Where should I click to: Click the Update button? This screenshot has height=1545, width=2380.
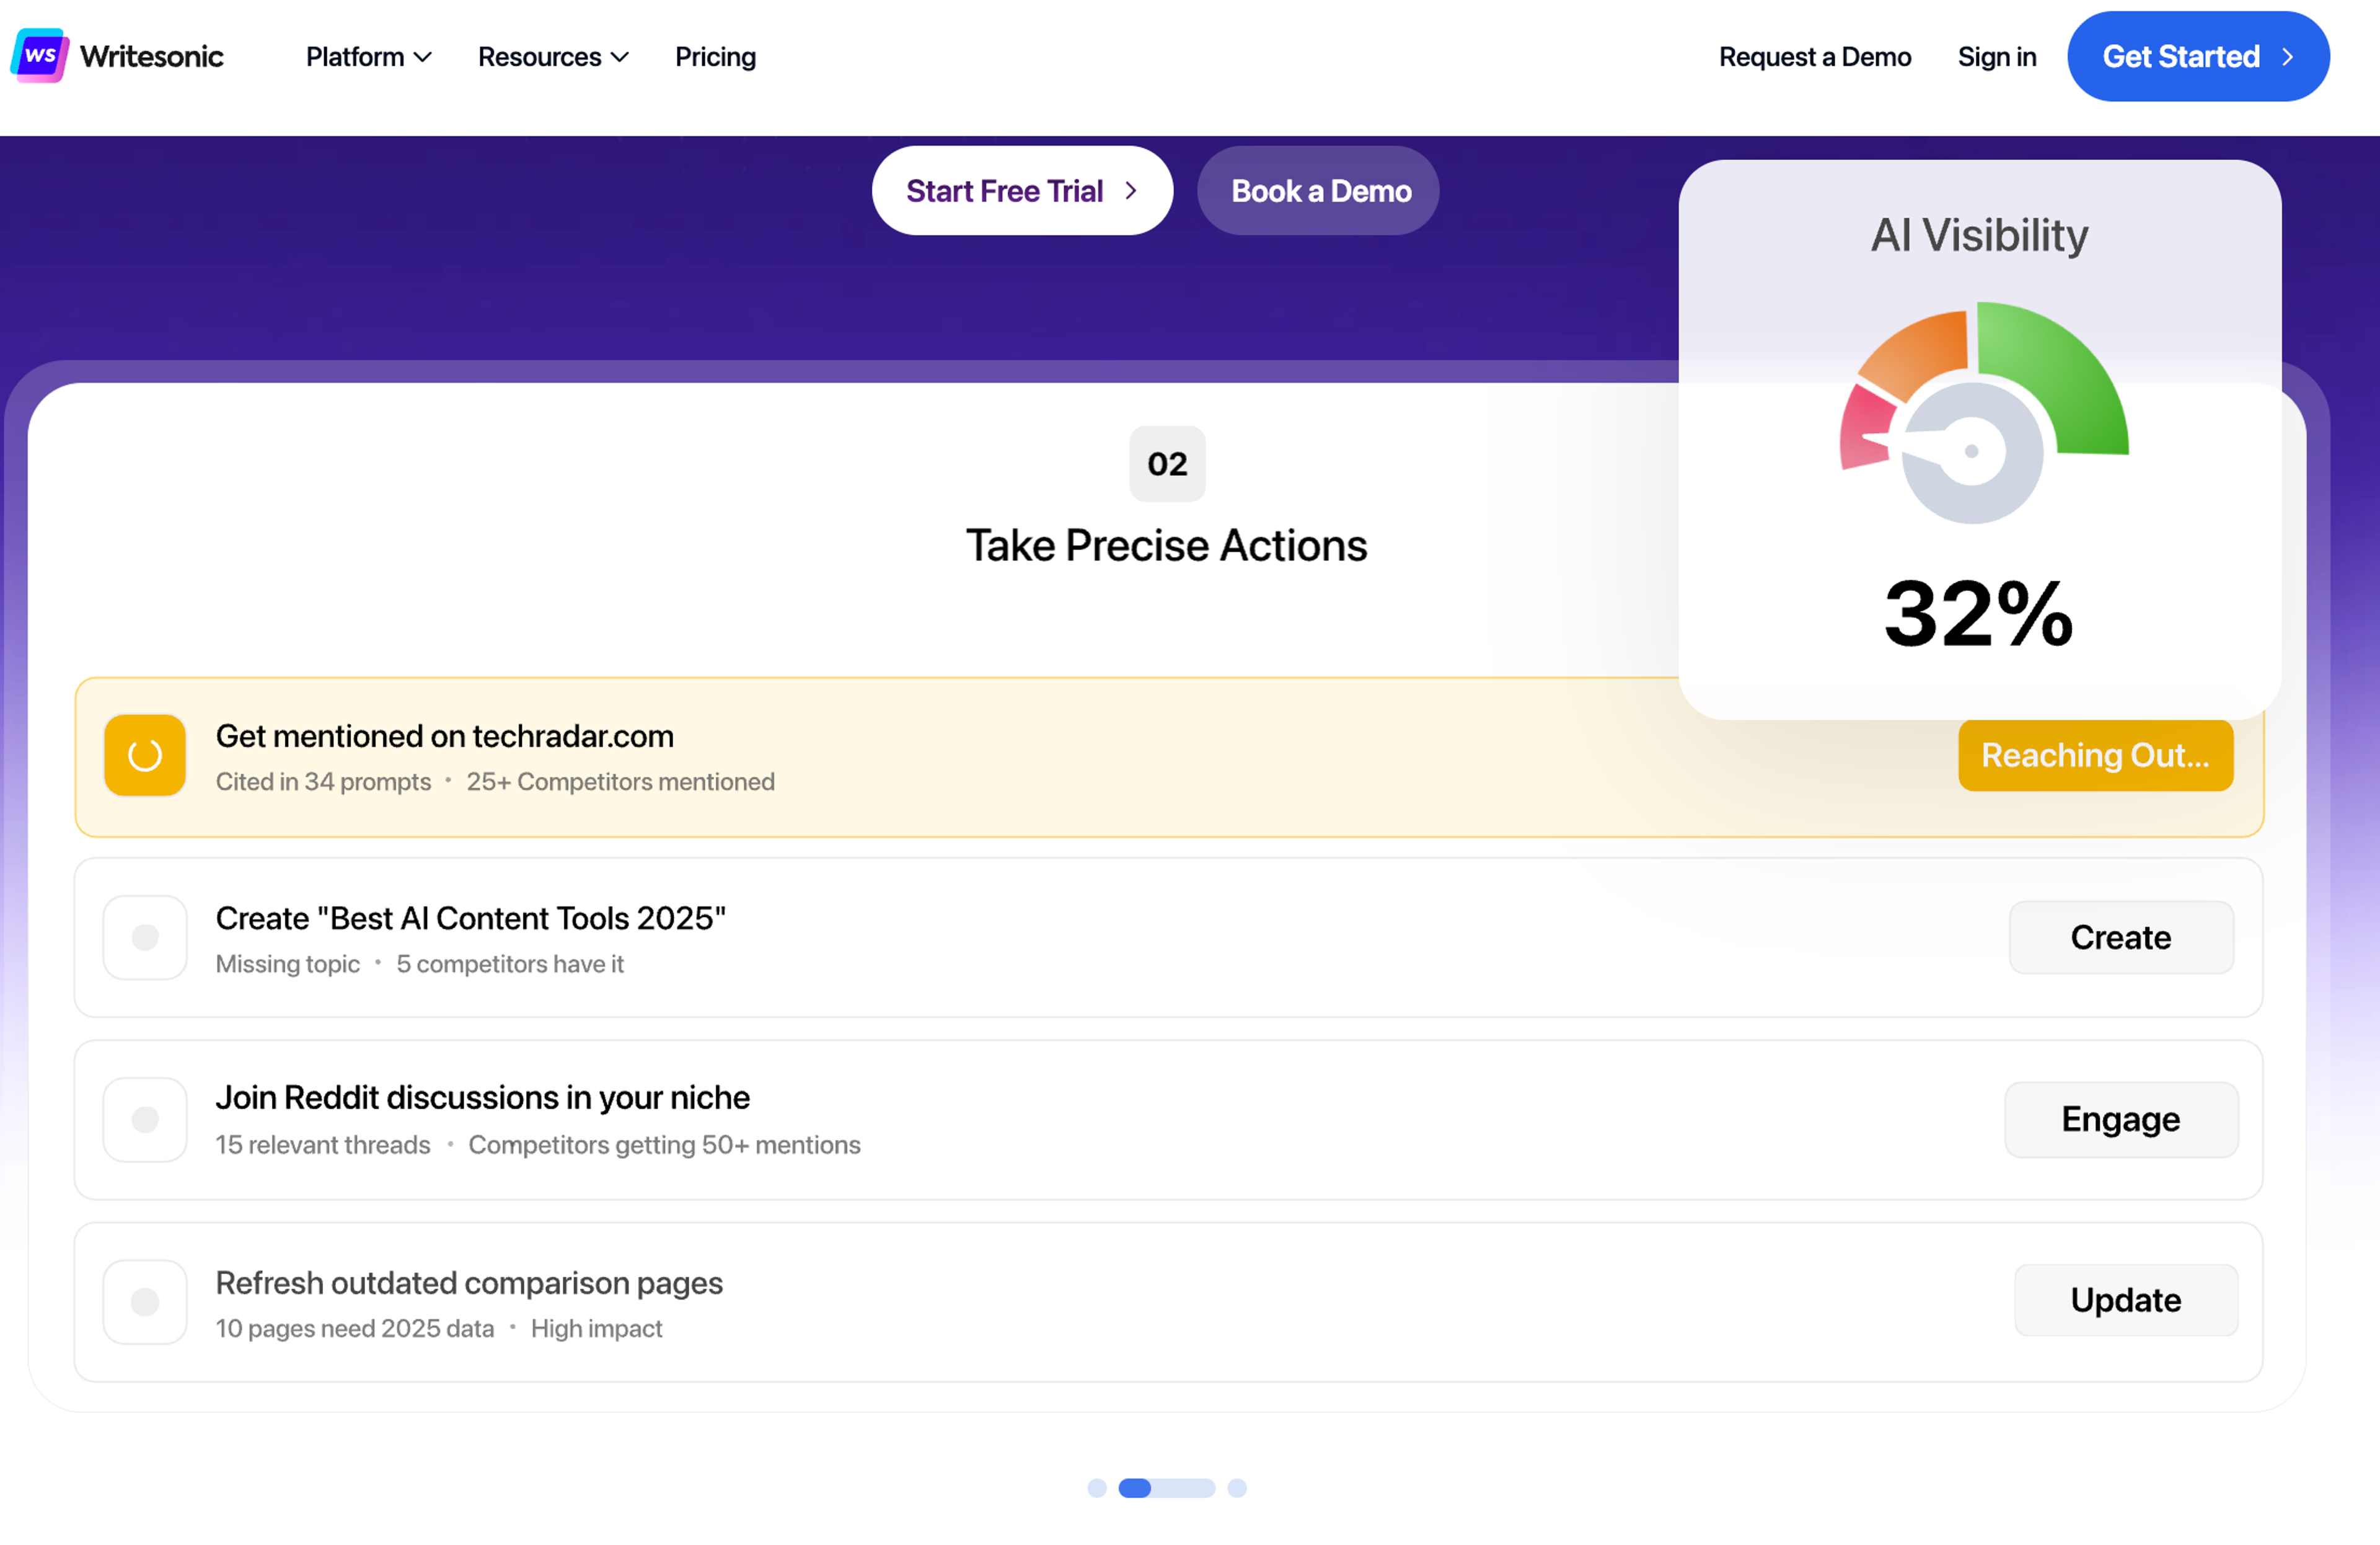pos(2126,1300)
